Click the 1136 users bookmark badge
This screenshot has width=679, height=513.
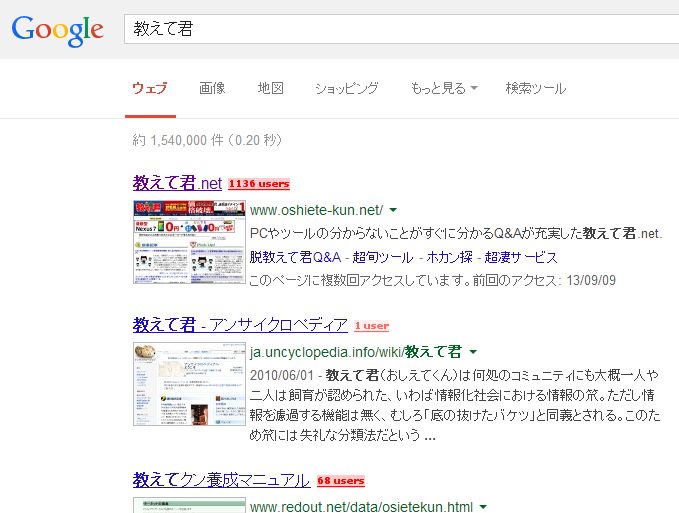click(x=259, y=184)
